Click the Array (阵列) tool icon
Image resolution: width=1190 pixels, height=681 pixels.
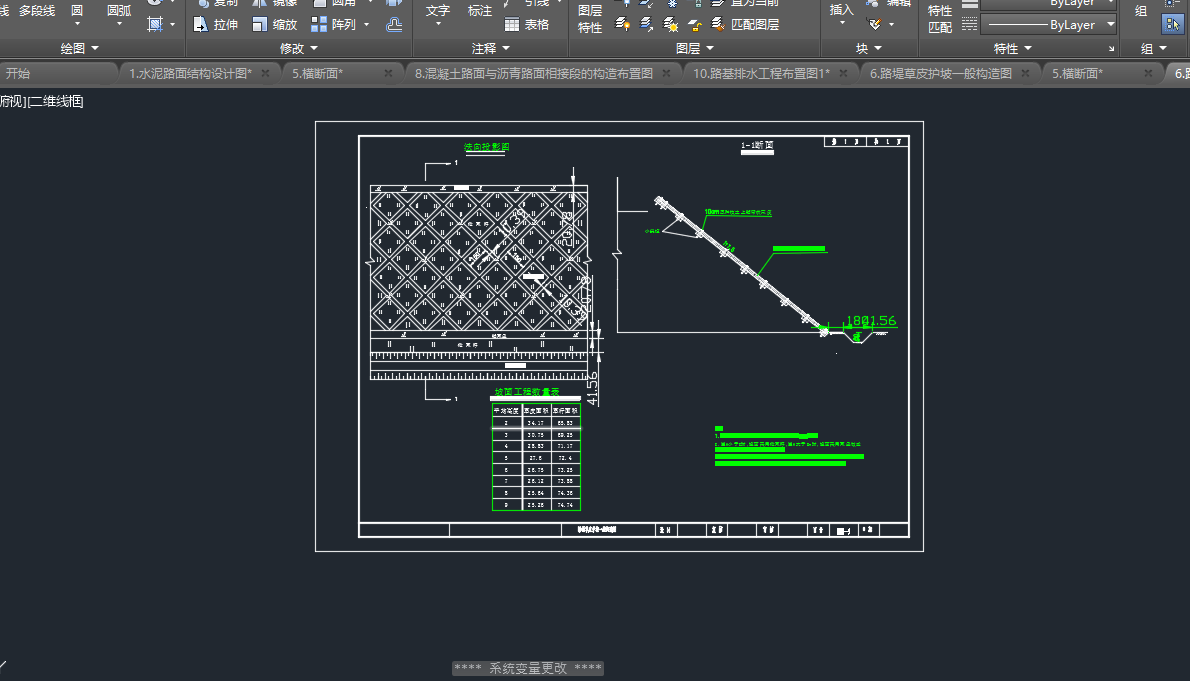coord(320,24)
